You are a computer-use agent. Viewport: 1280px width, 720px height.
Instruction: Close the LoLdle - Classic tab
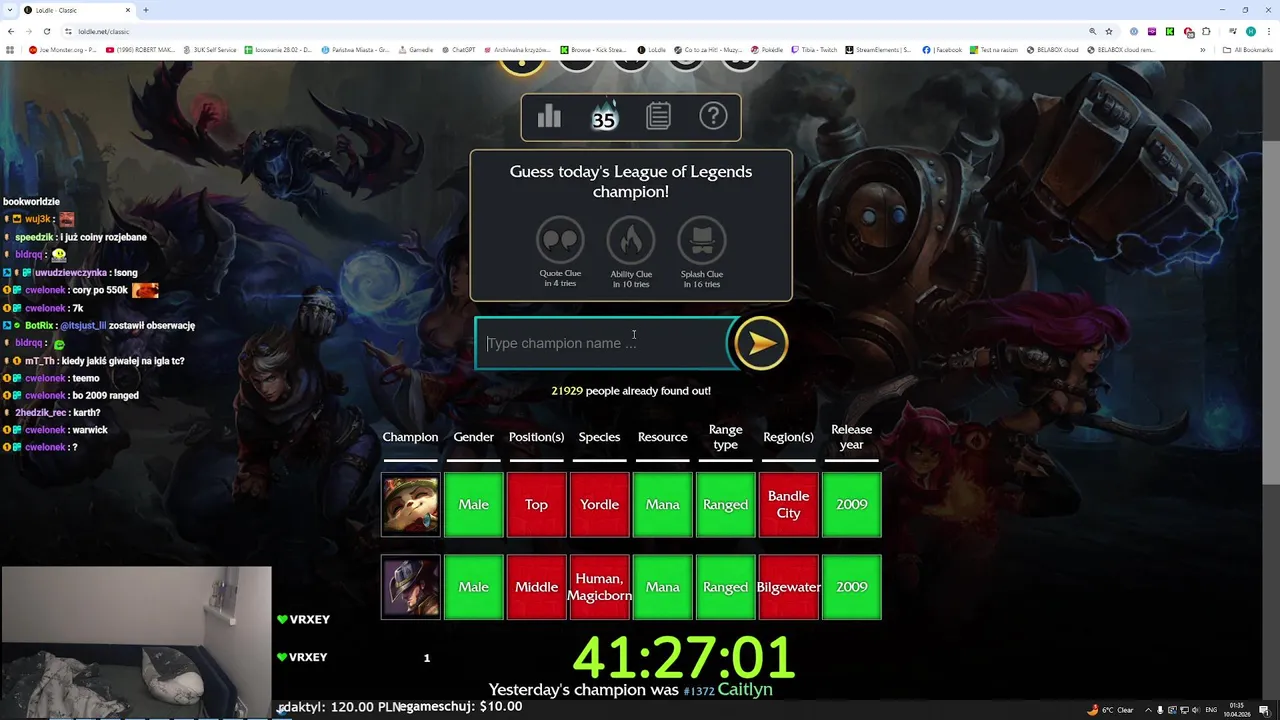(x=128, y=10)
